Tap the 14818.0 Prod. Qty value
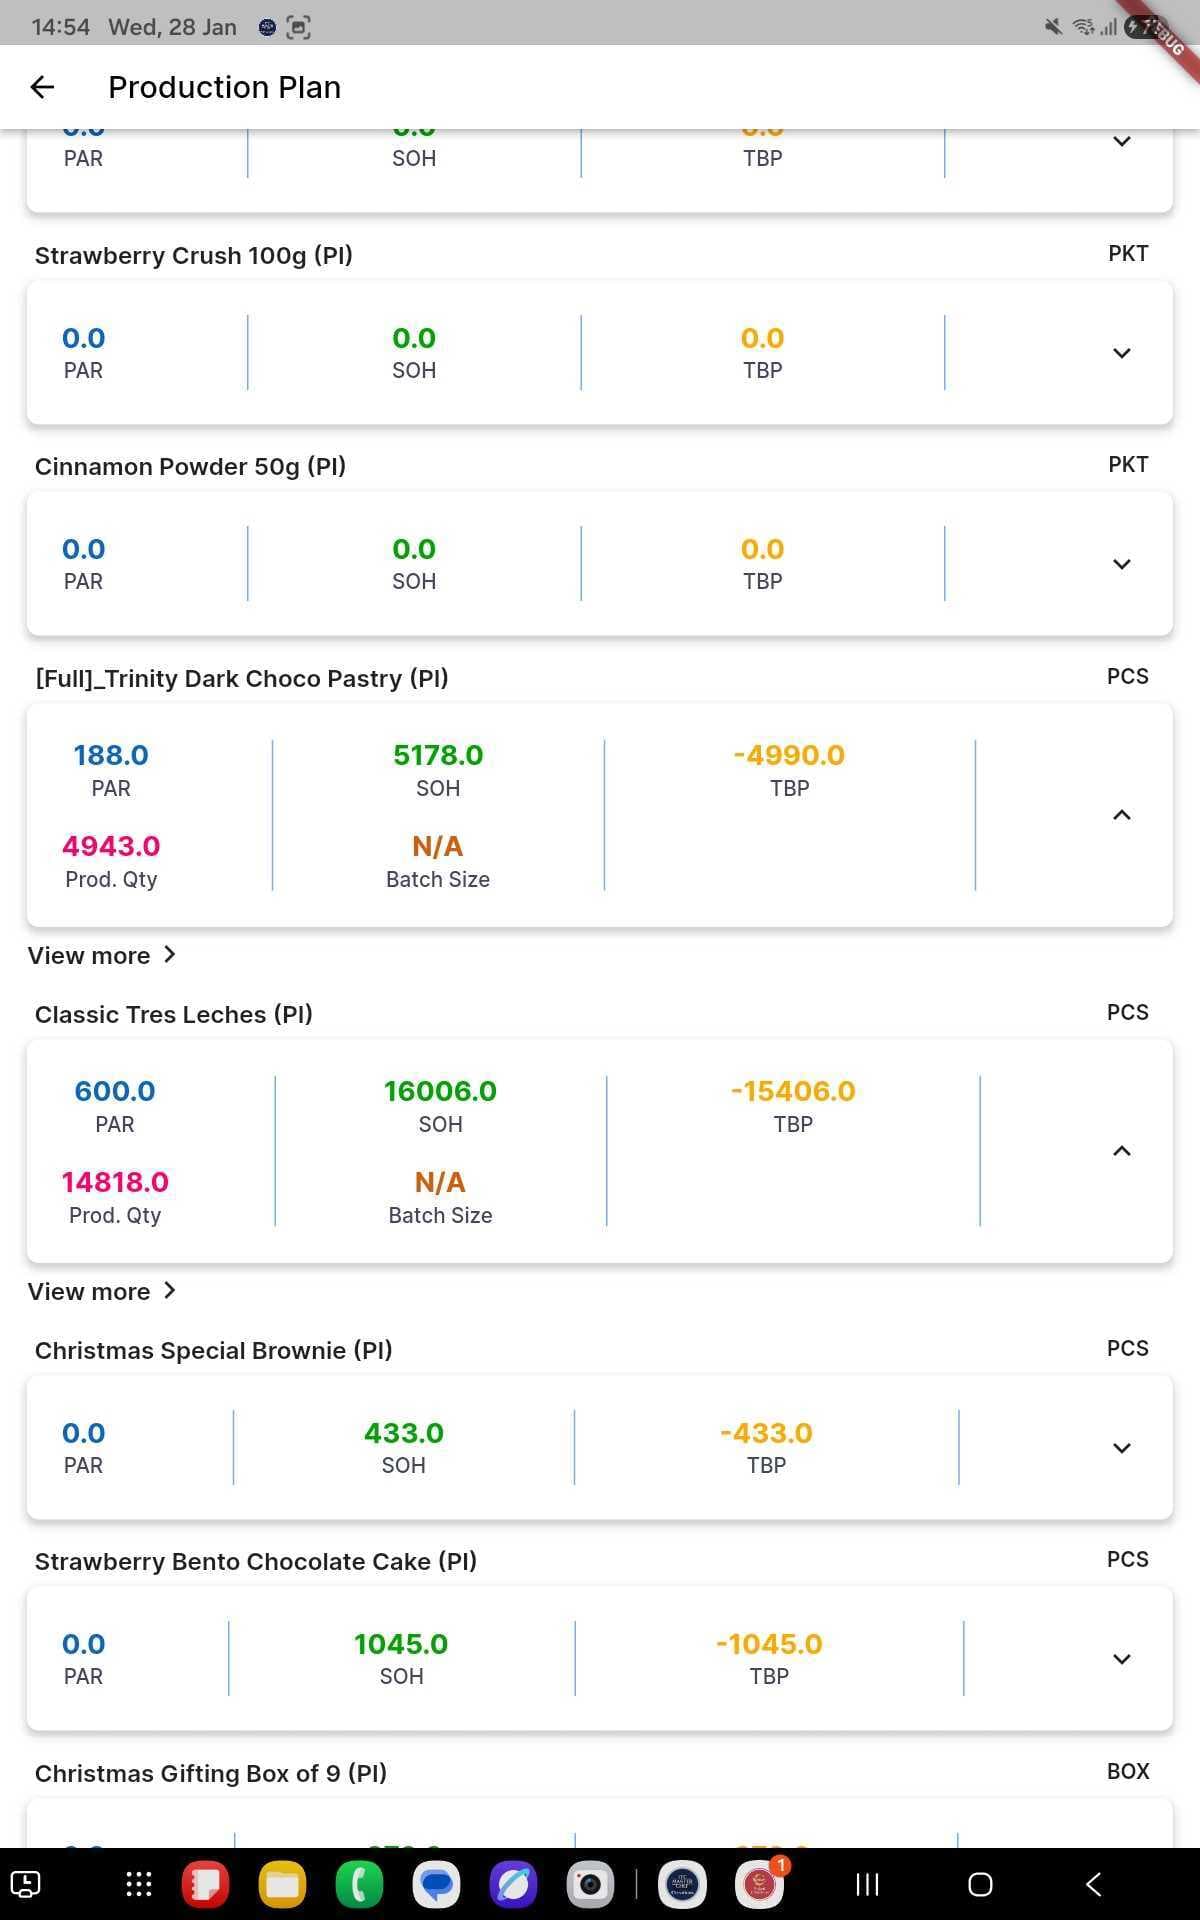The image size is (1200, 1920). click(x=115, y=1182)
